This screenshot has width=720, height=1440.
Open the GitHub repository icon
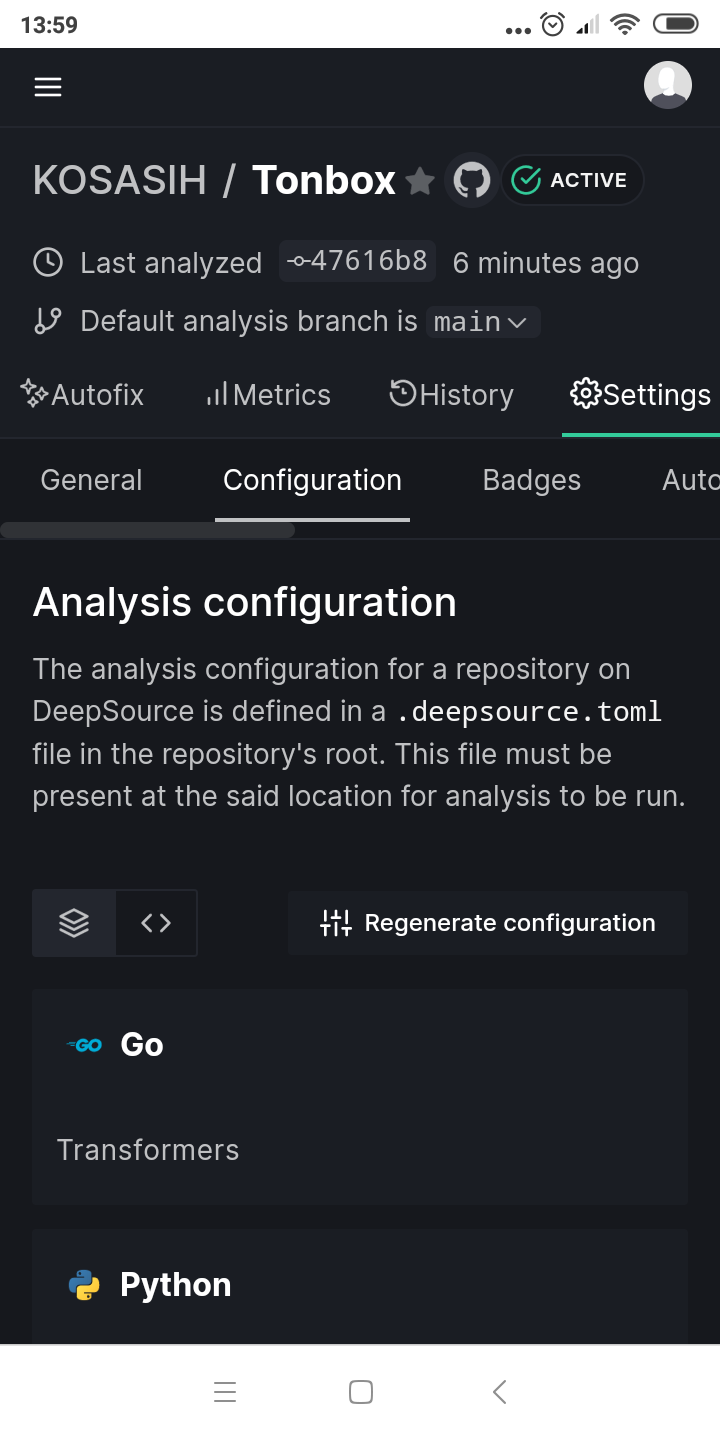point(472,181)
